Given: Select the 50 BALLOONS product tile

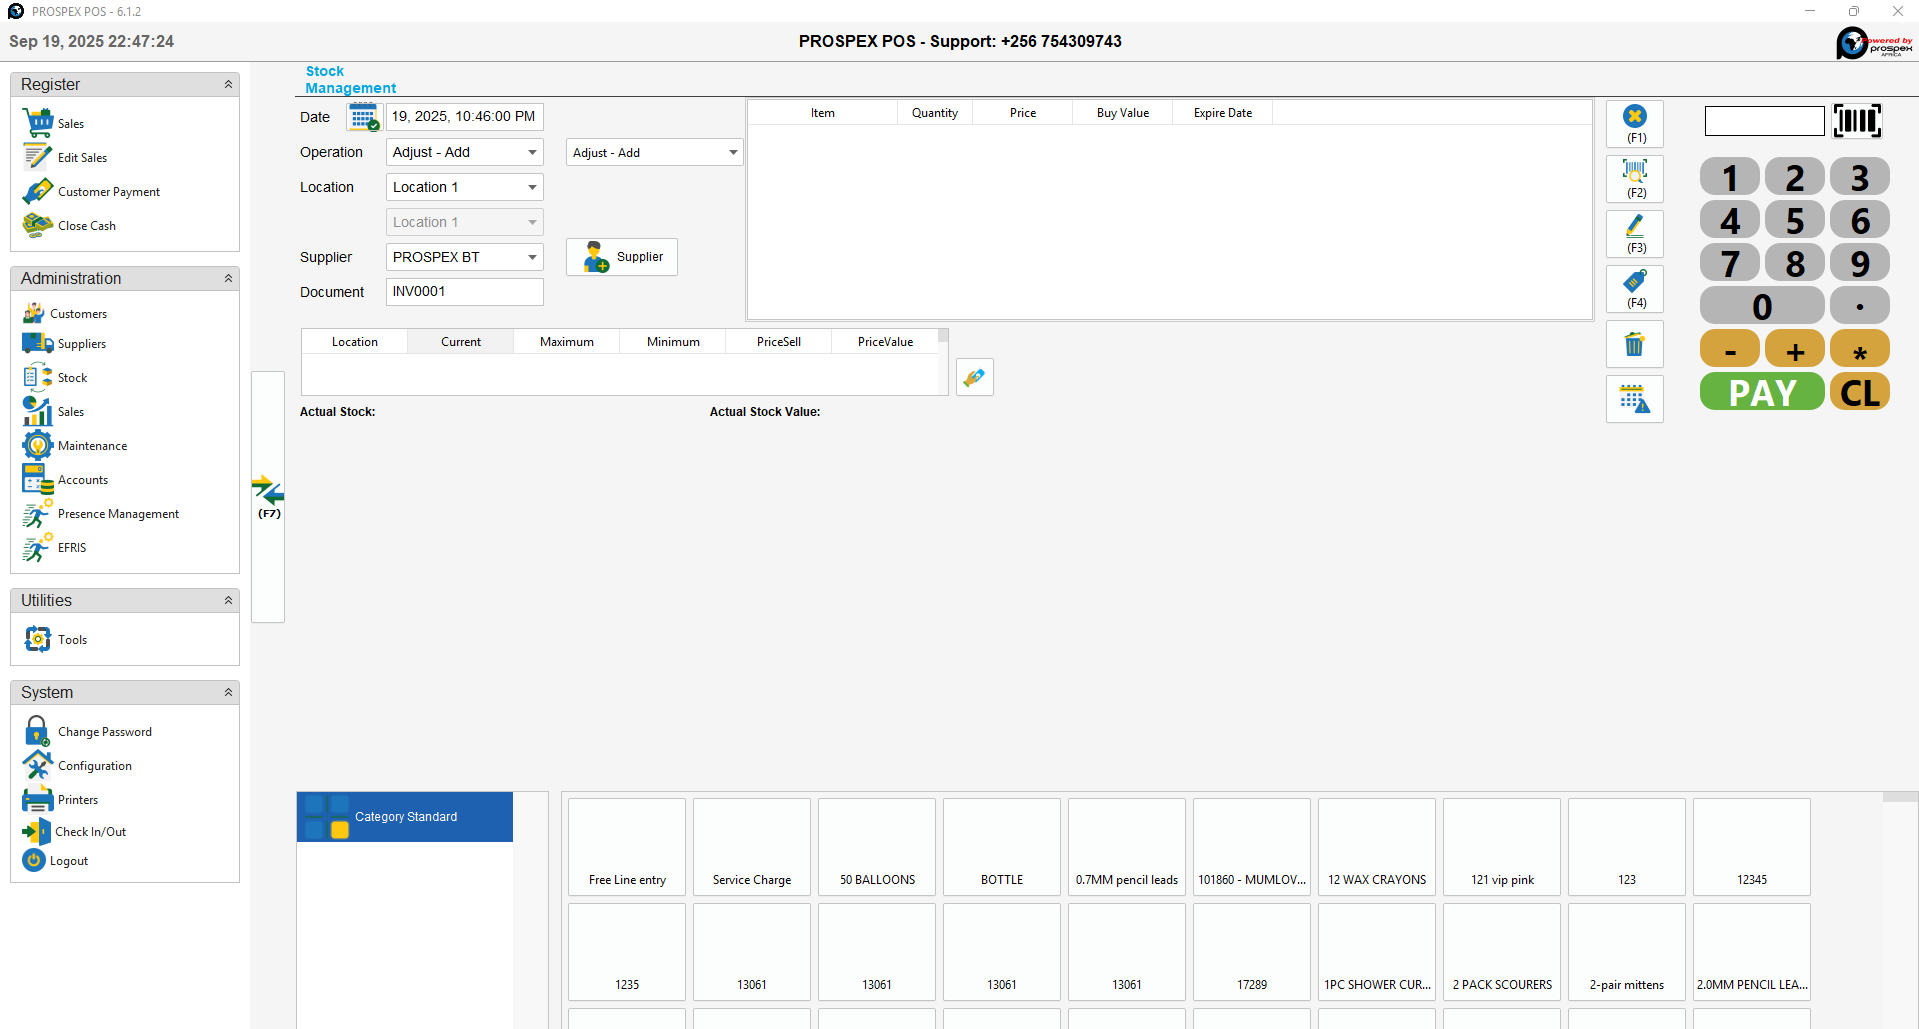Looking at the screenshot, I should (877, 847).
